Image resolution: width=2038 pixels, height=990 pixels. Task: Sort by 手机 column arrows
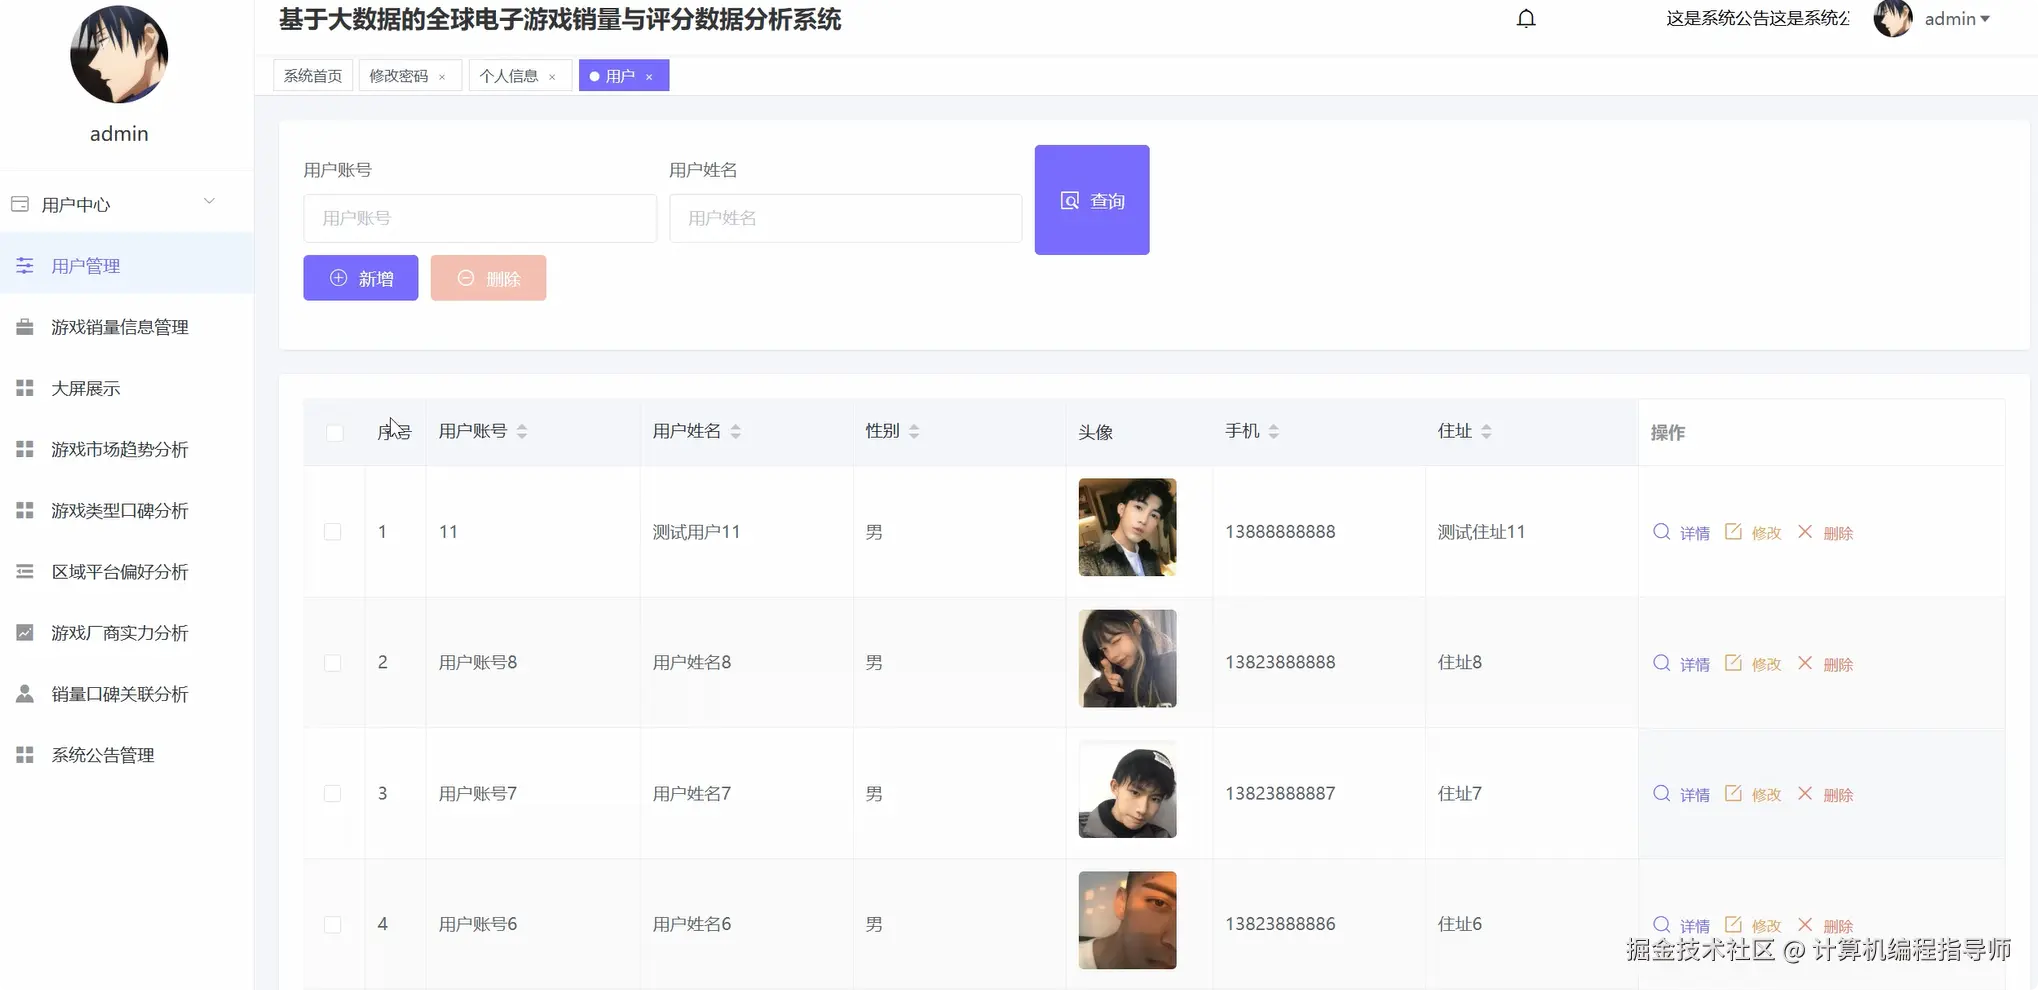(x=1273, y=431)
